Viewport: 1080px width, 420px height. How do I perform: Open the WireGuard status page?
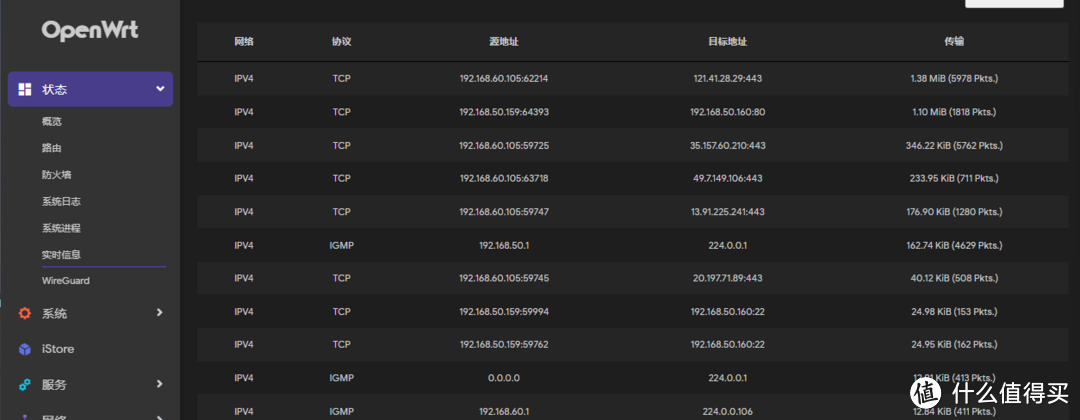click(x=66, y=281)
